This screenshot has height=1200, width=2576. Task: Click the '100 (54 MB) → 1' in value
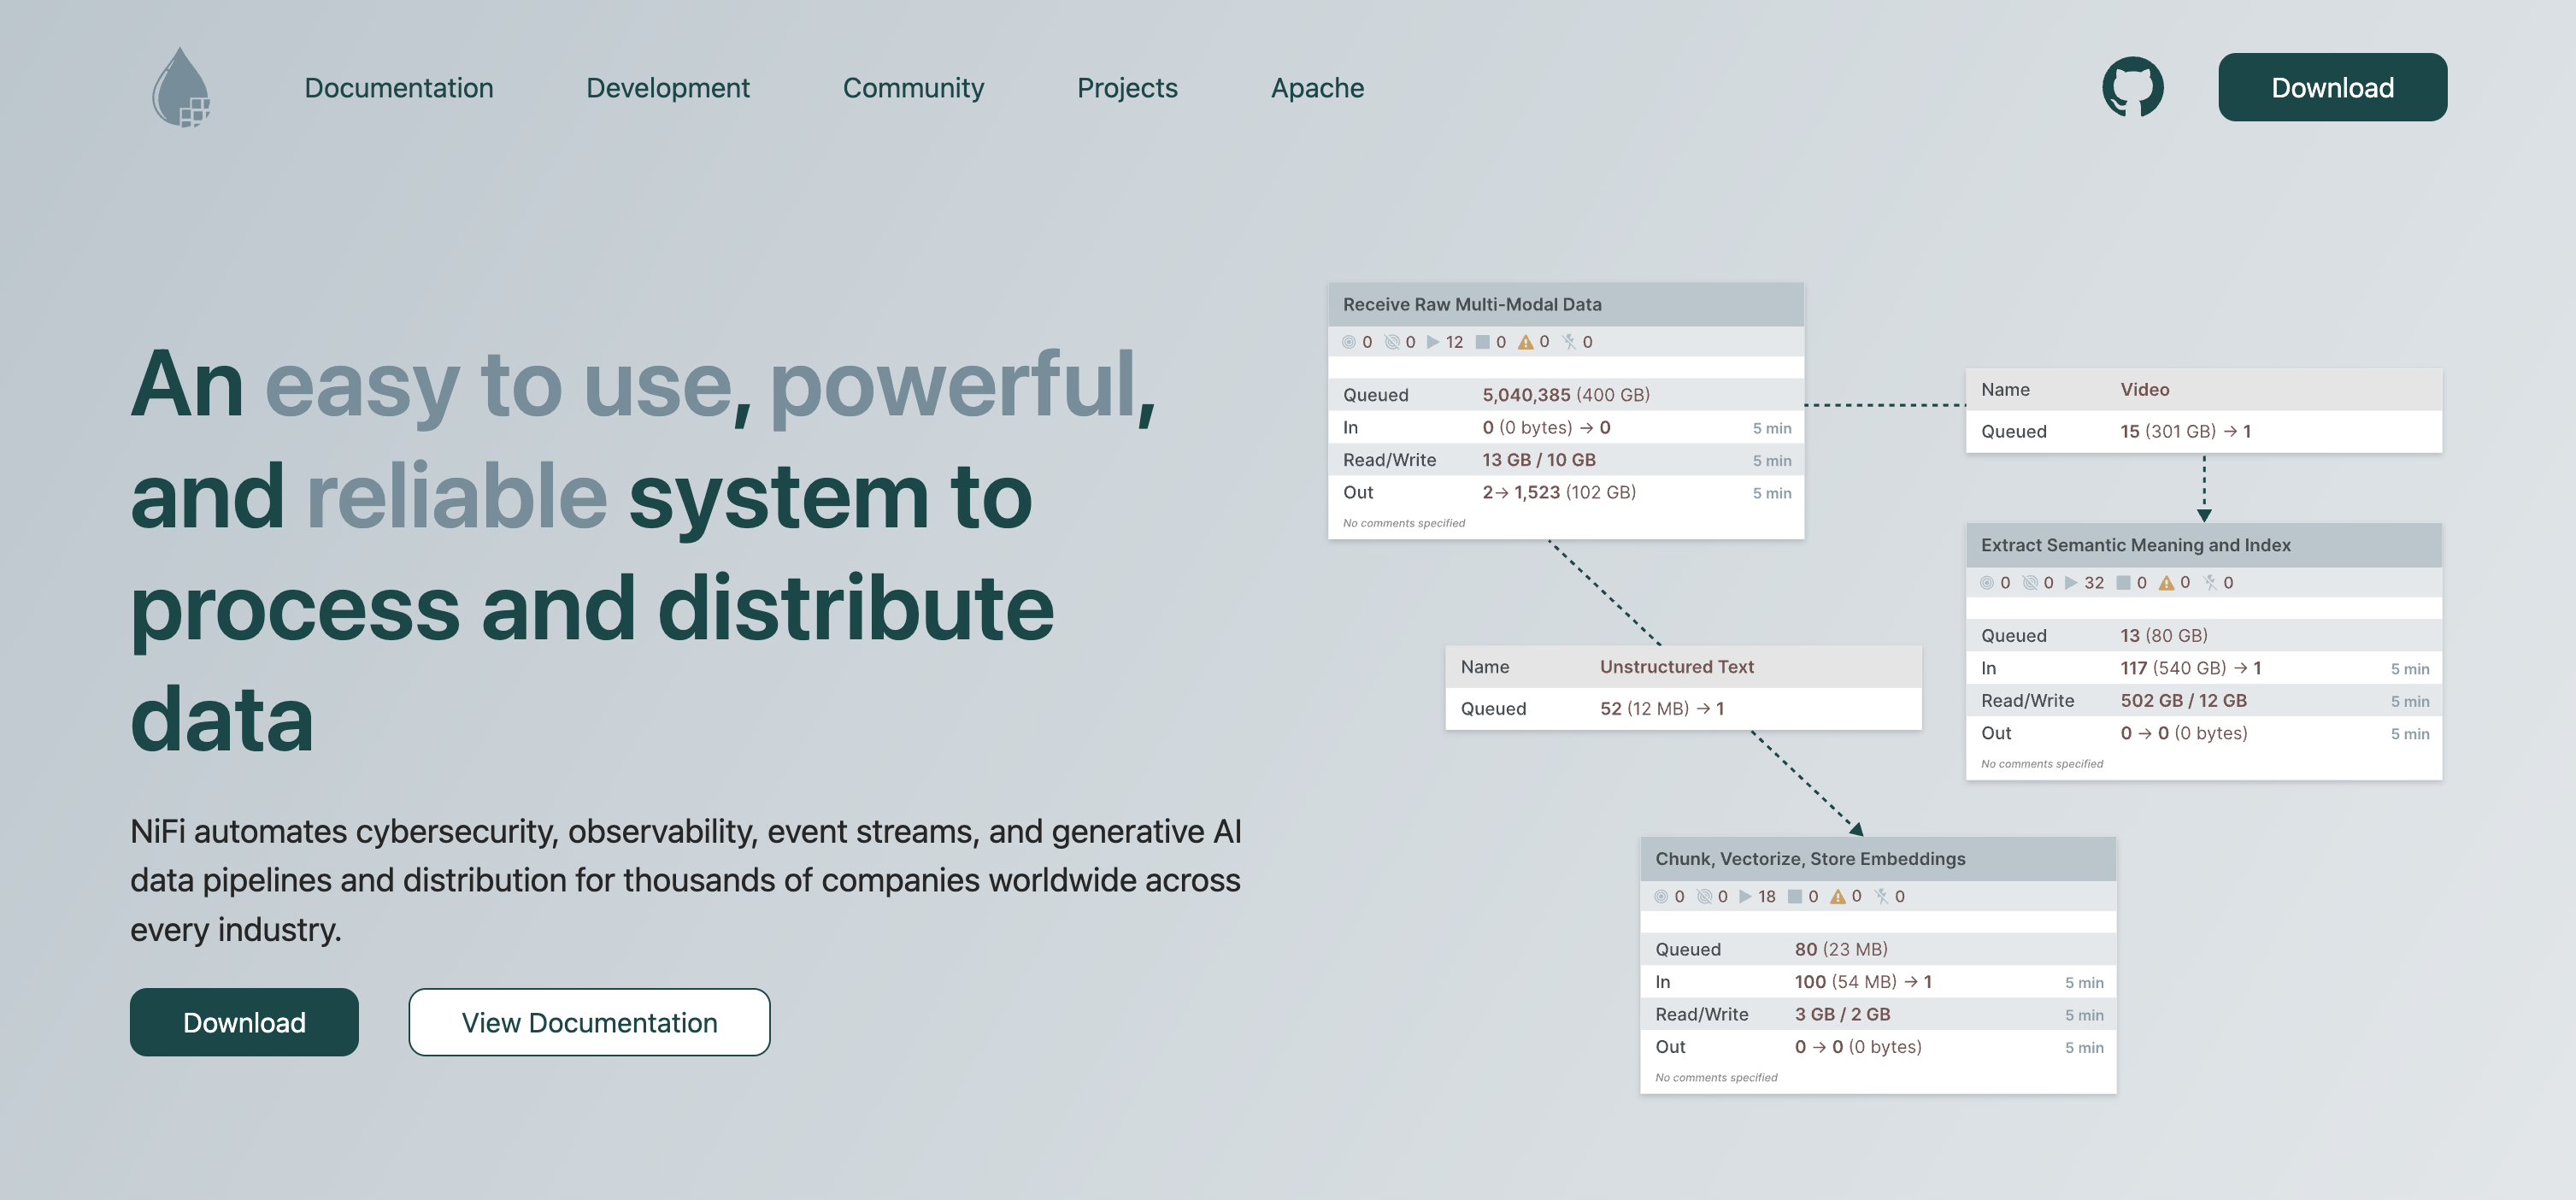pyautogui.click(x=1863, y=982)
